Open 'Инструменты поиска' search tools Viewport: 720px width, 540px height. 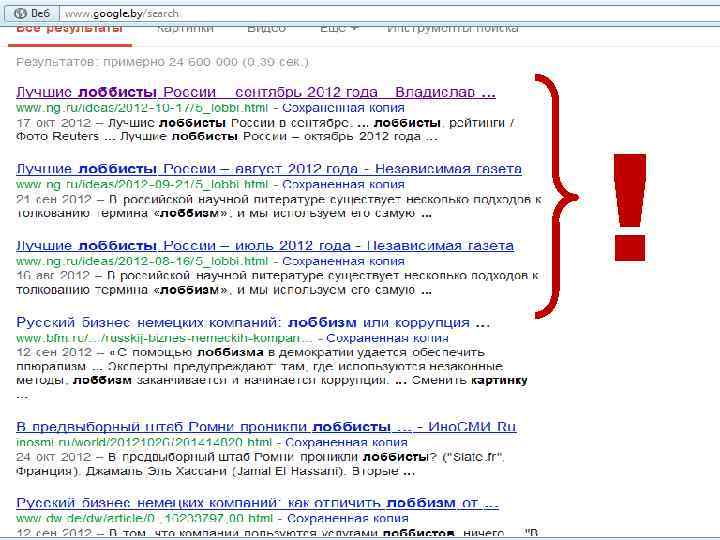(453, 28)
